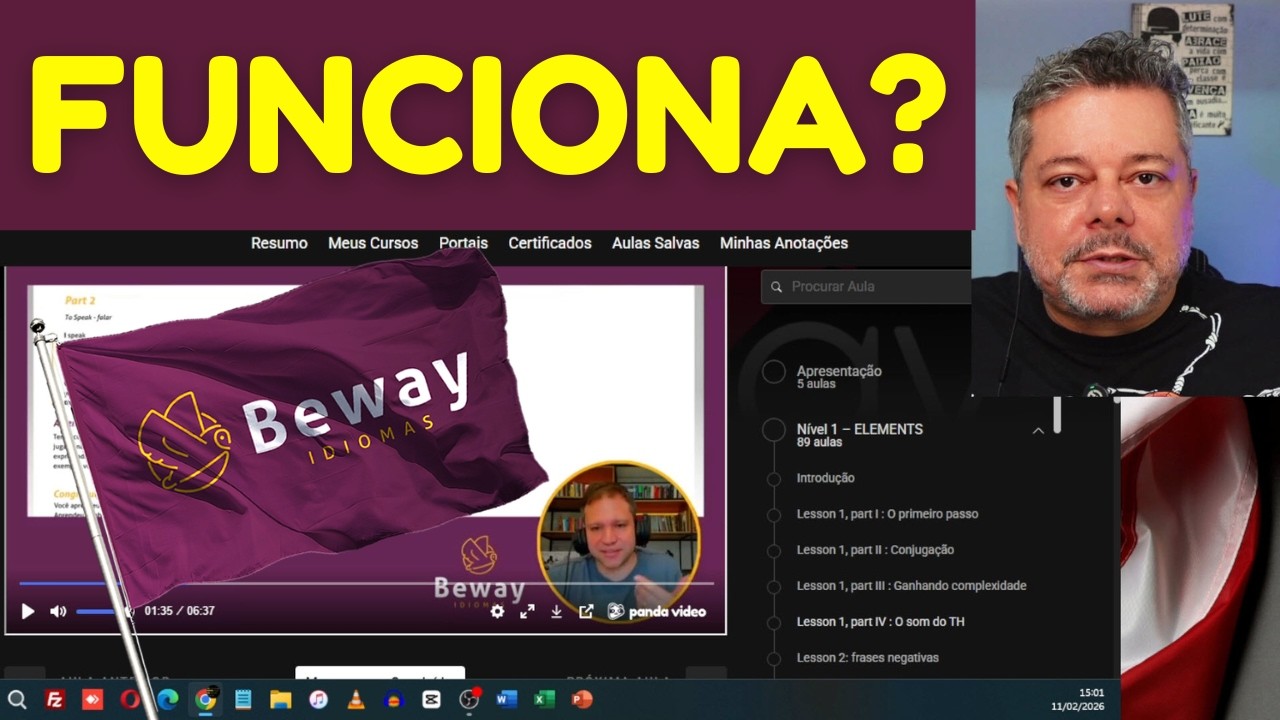Toggle completion circle for Lesson 1, part I
1280x720 pixels.
[x=774, y=515]
